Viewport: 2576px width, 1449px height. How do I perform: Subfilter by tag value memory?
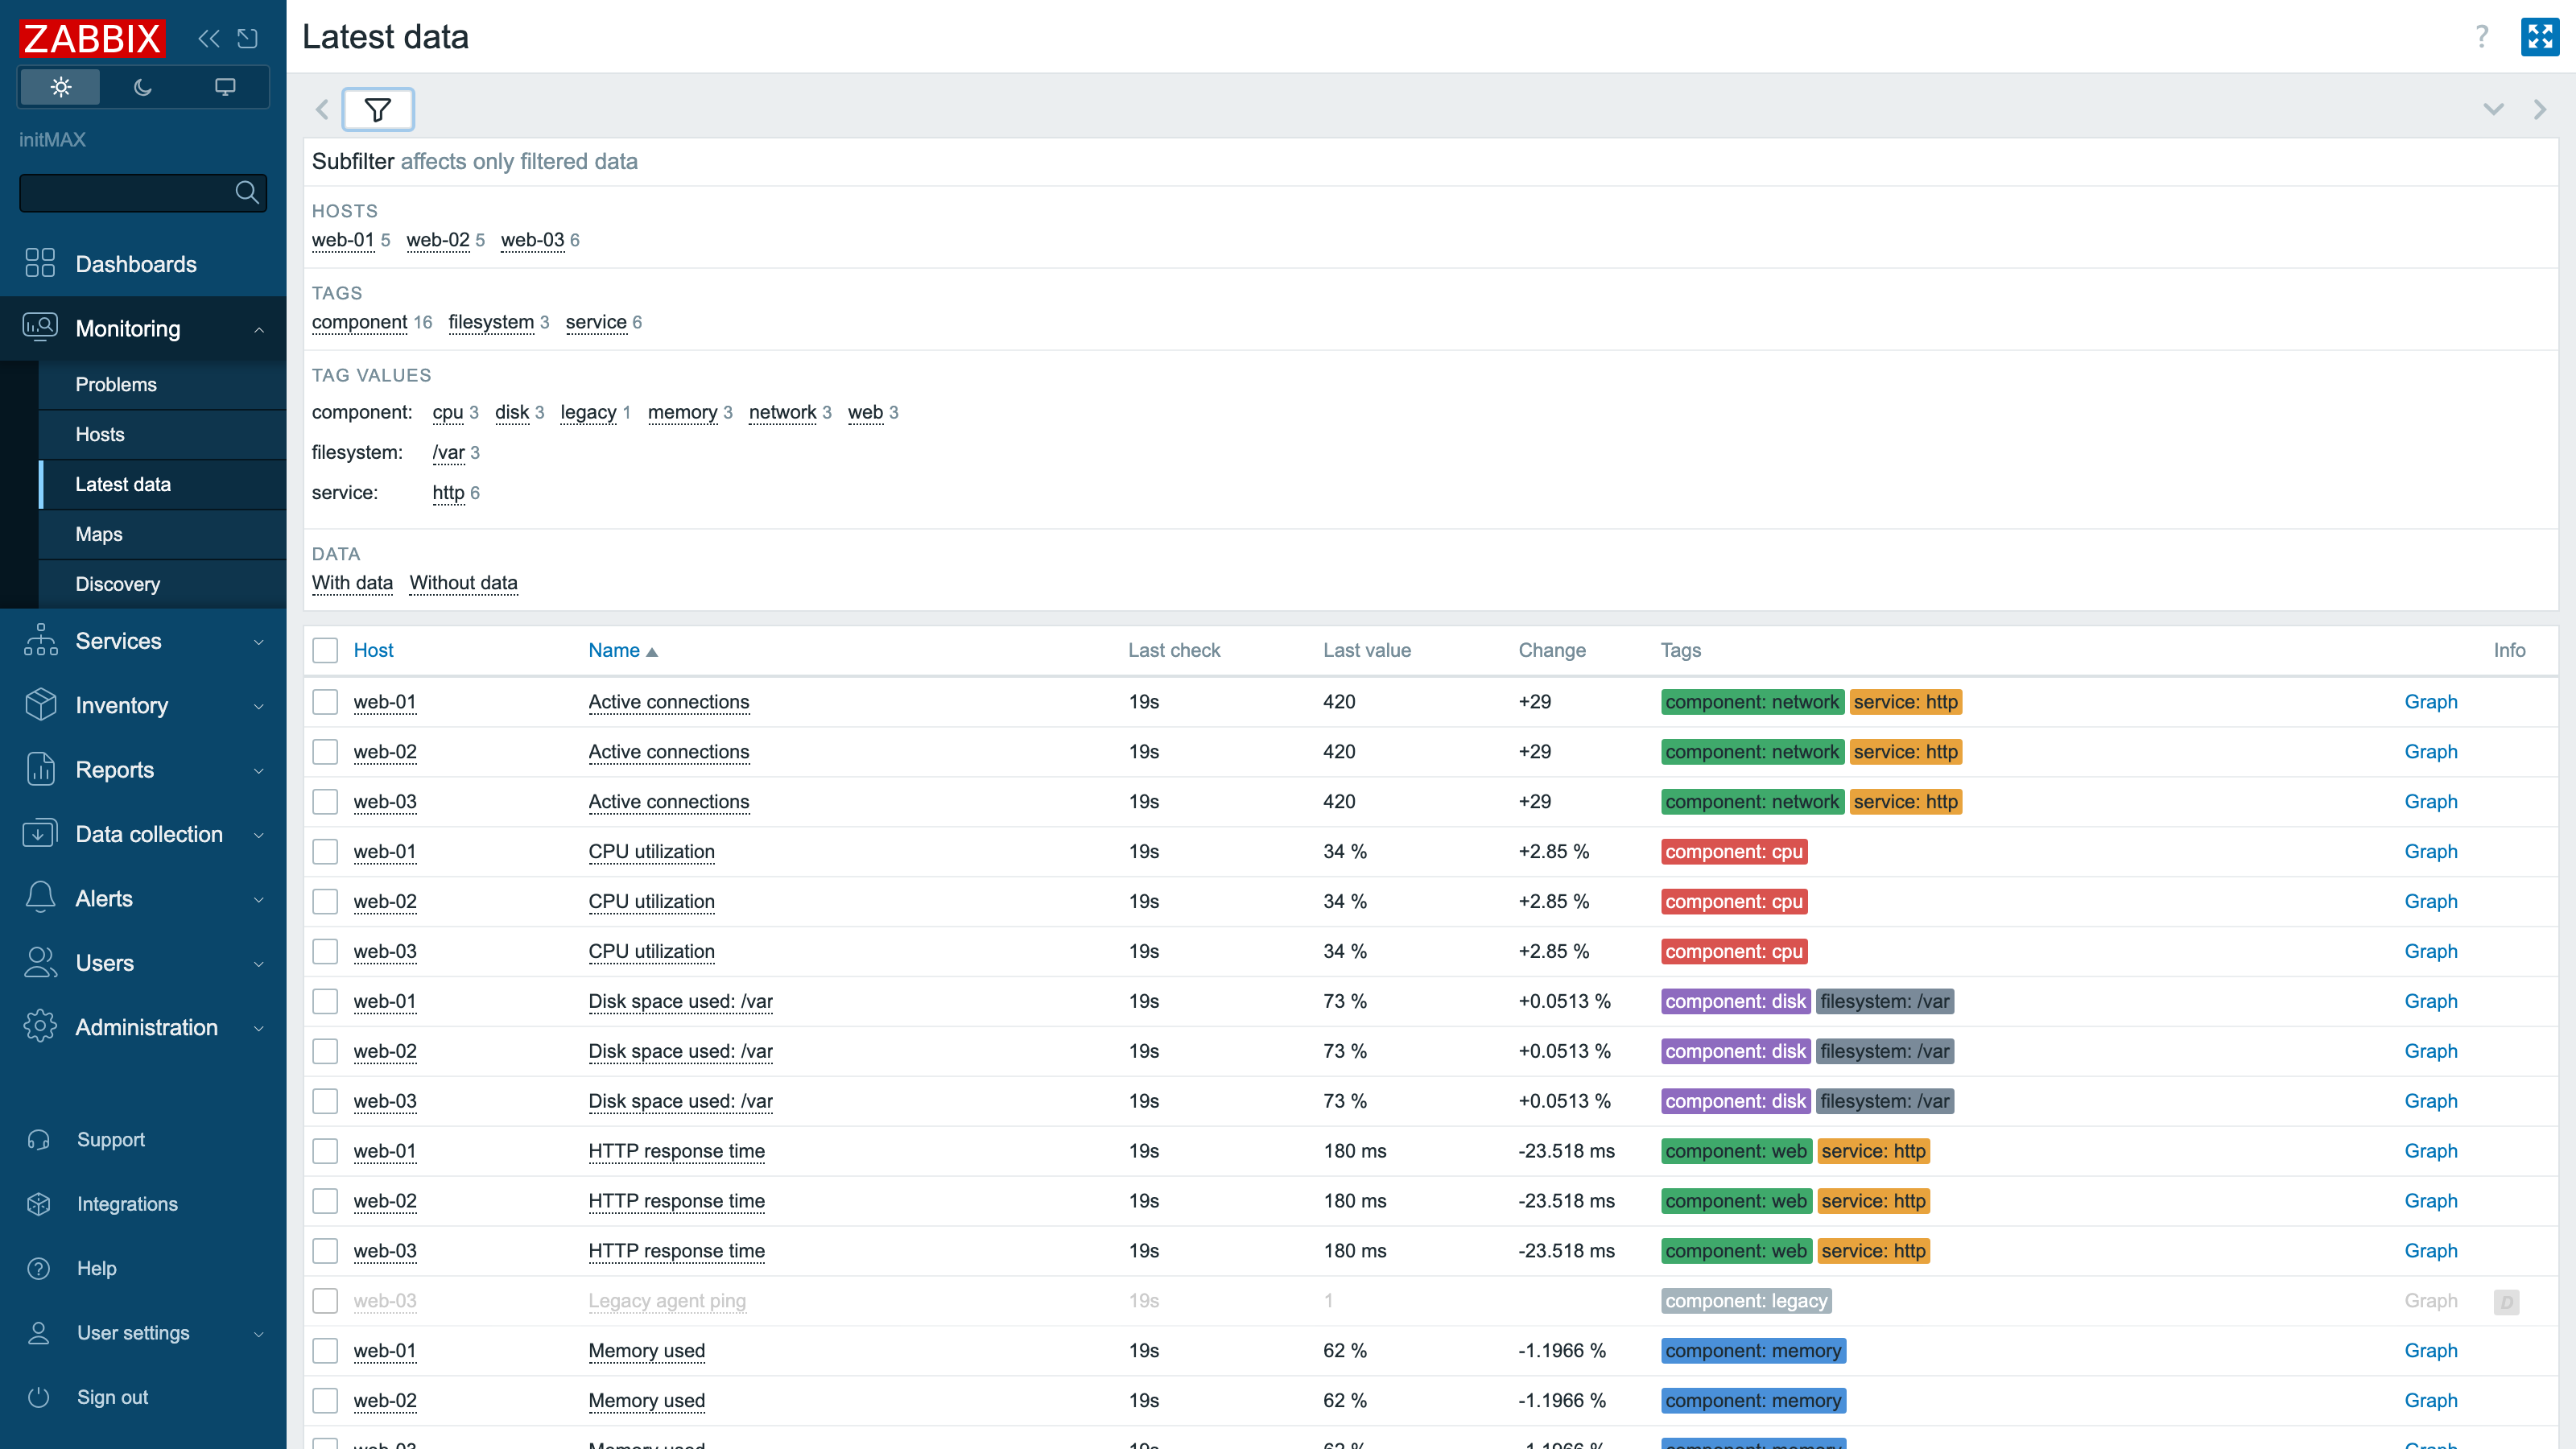point(682,412)
